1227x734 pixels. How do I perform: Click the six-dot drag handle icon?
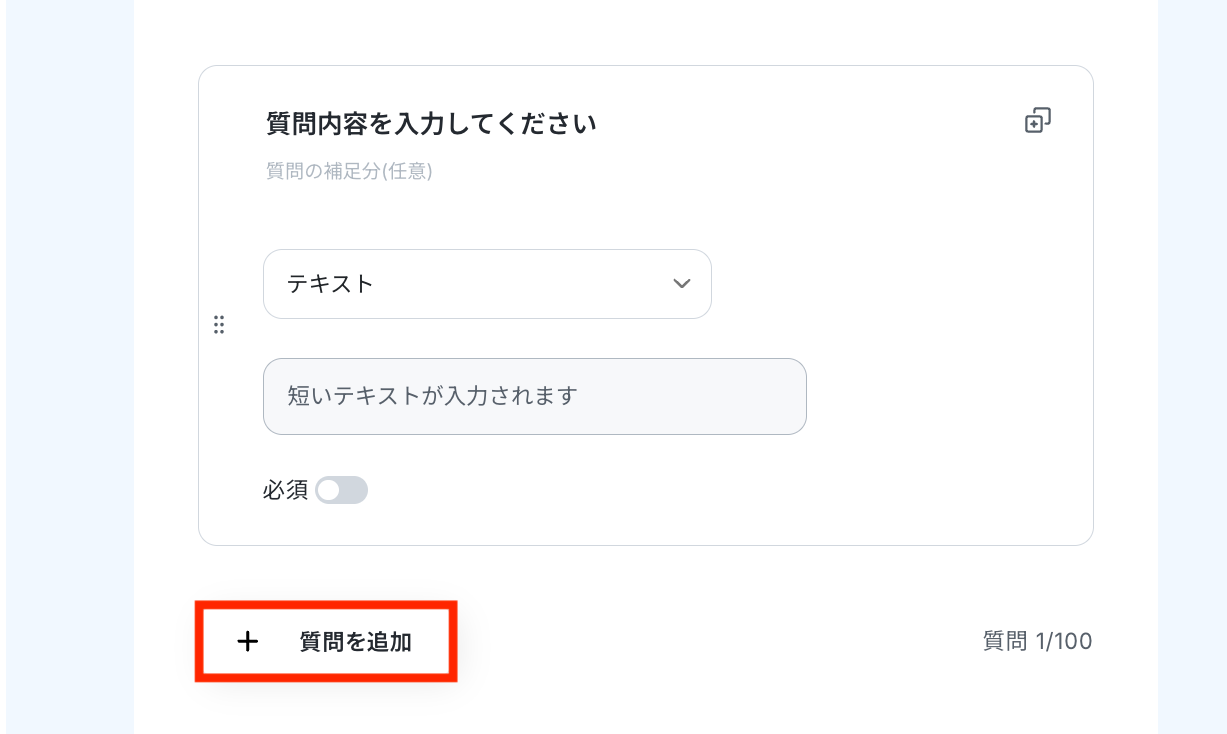click(219, 325)
